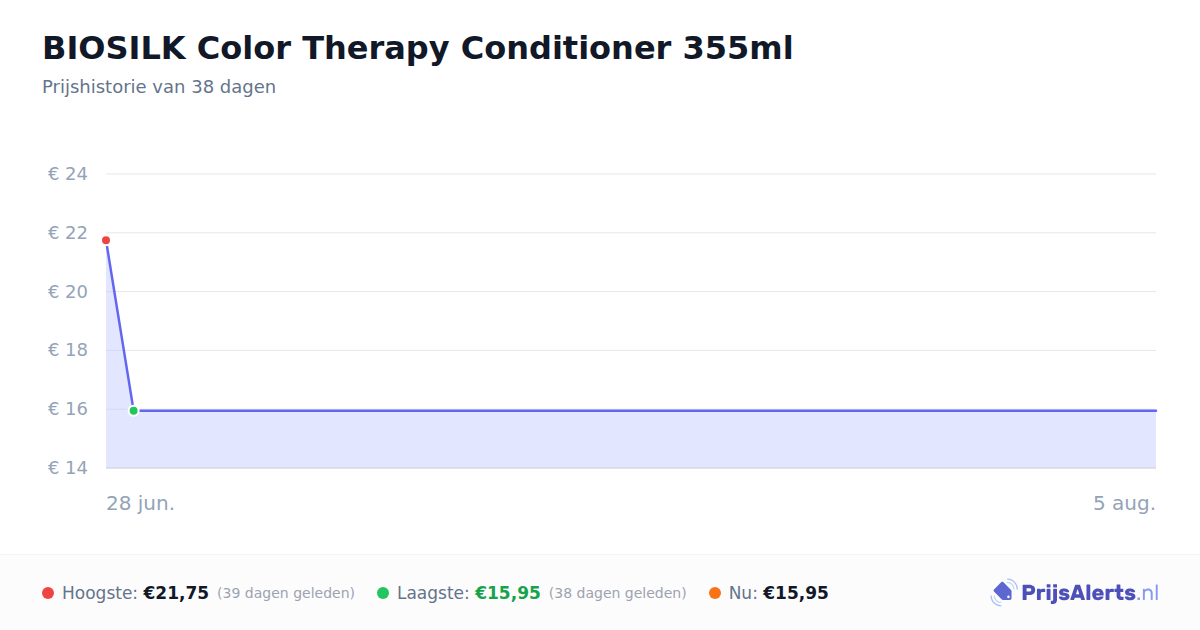The height and width of the screenshot is (630, 1200).
Task: Click the € 20 axis label
Action: click(x=68, y=292)
